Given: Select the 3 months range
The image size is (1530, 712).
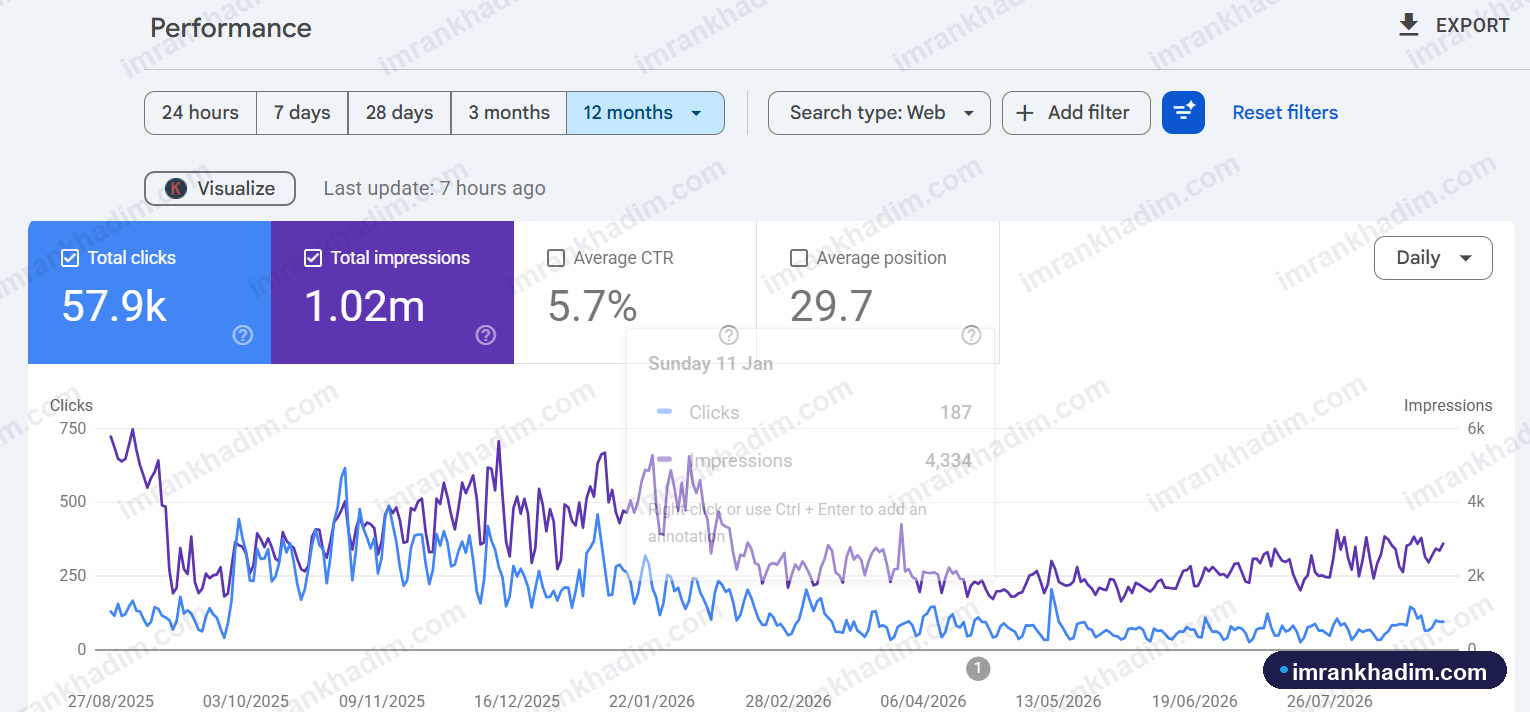Looking at the screenshot, I should pyautogui.click(x=509, y=113).
